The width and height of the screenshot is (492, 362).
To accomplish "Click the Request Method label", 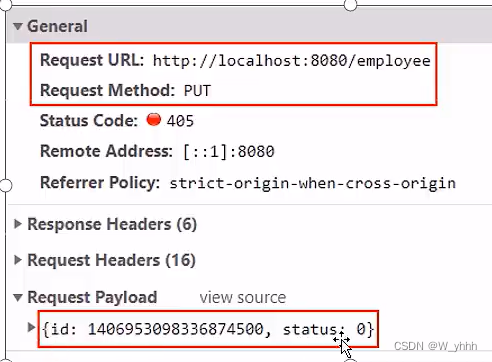I will point(107,91).
